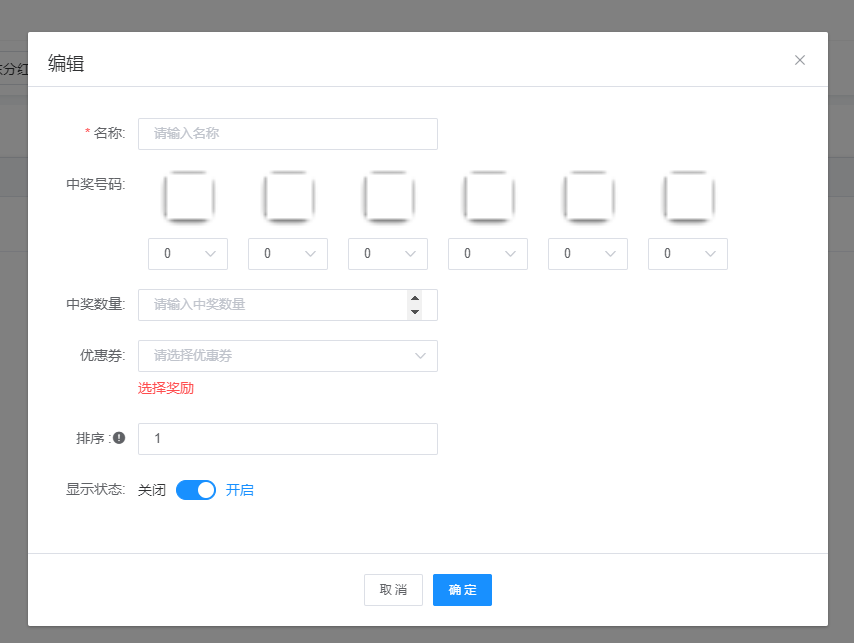This screenshot has height=643, width=854.
Task: Select the 开启 label for display status
Action: 240,490
